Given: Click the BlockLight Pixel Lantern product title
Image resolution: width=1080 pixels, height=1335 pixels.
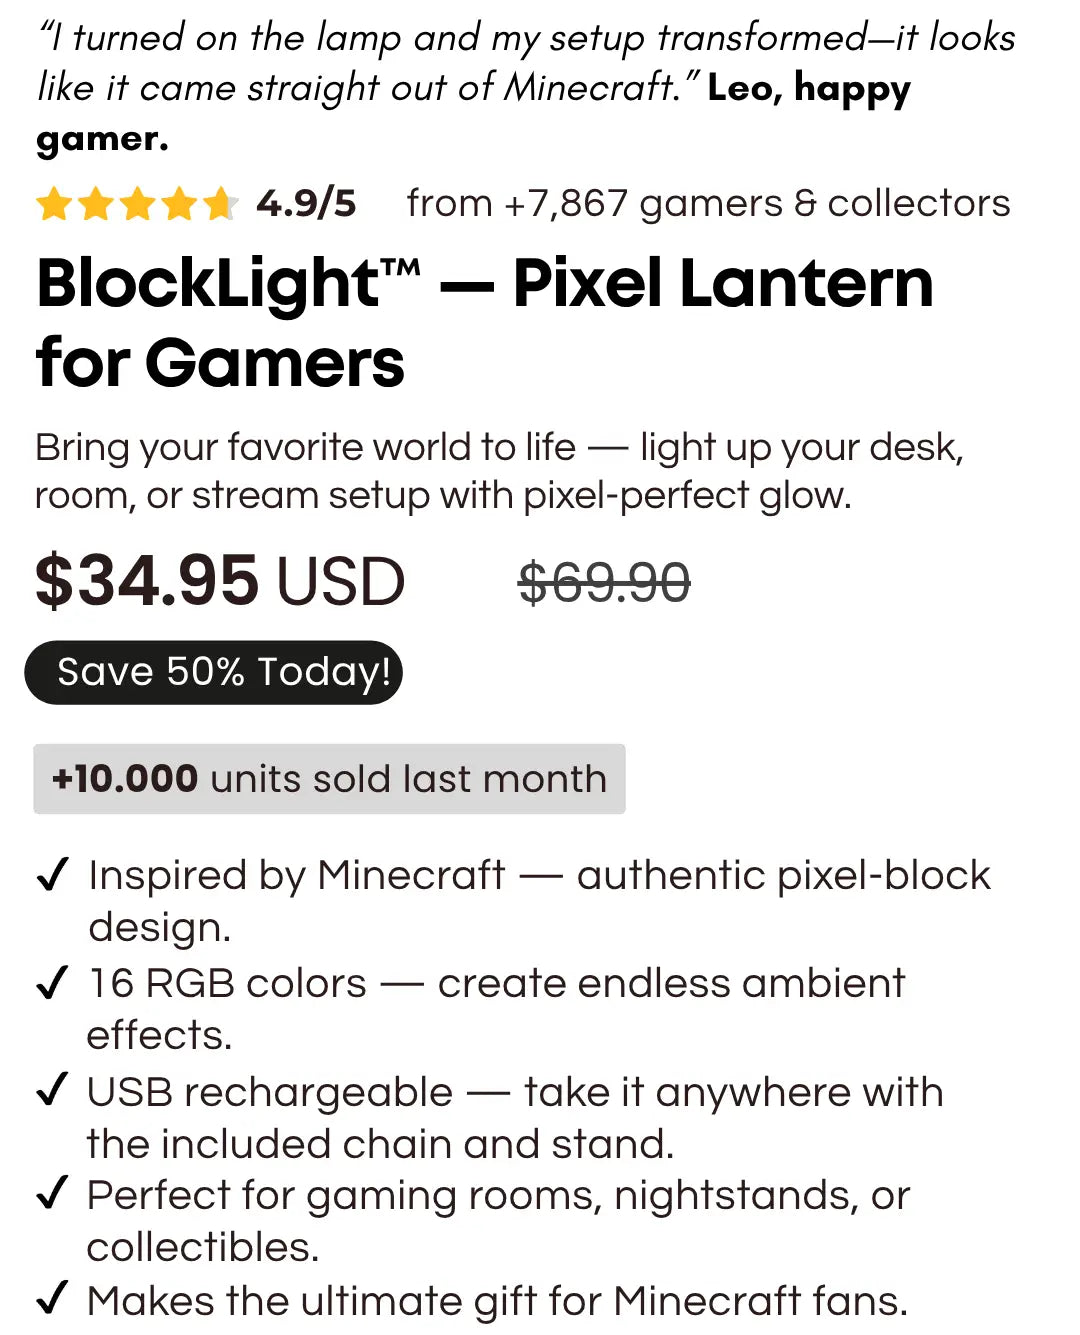Looking at the screenshot, I should 484,321.
